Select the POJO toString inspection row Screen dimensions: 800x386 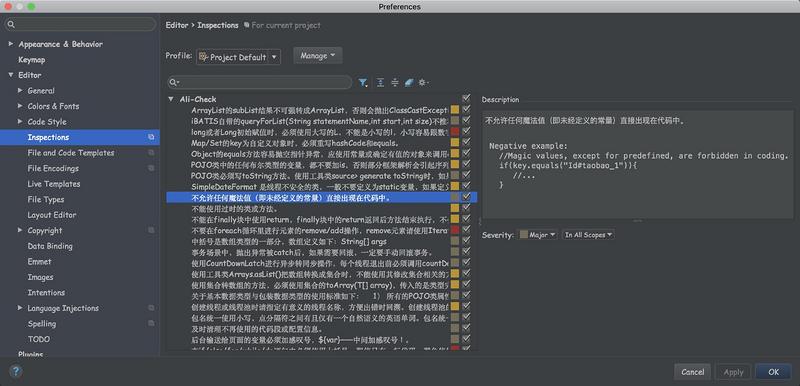pos(322,175)
